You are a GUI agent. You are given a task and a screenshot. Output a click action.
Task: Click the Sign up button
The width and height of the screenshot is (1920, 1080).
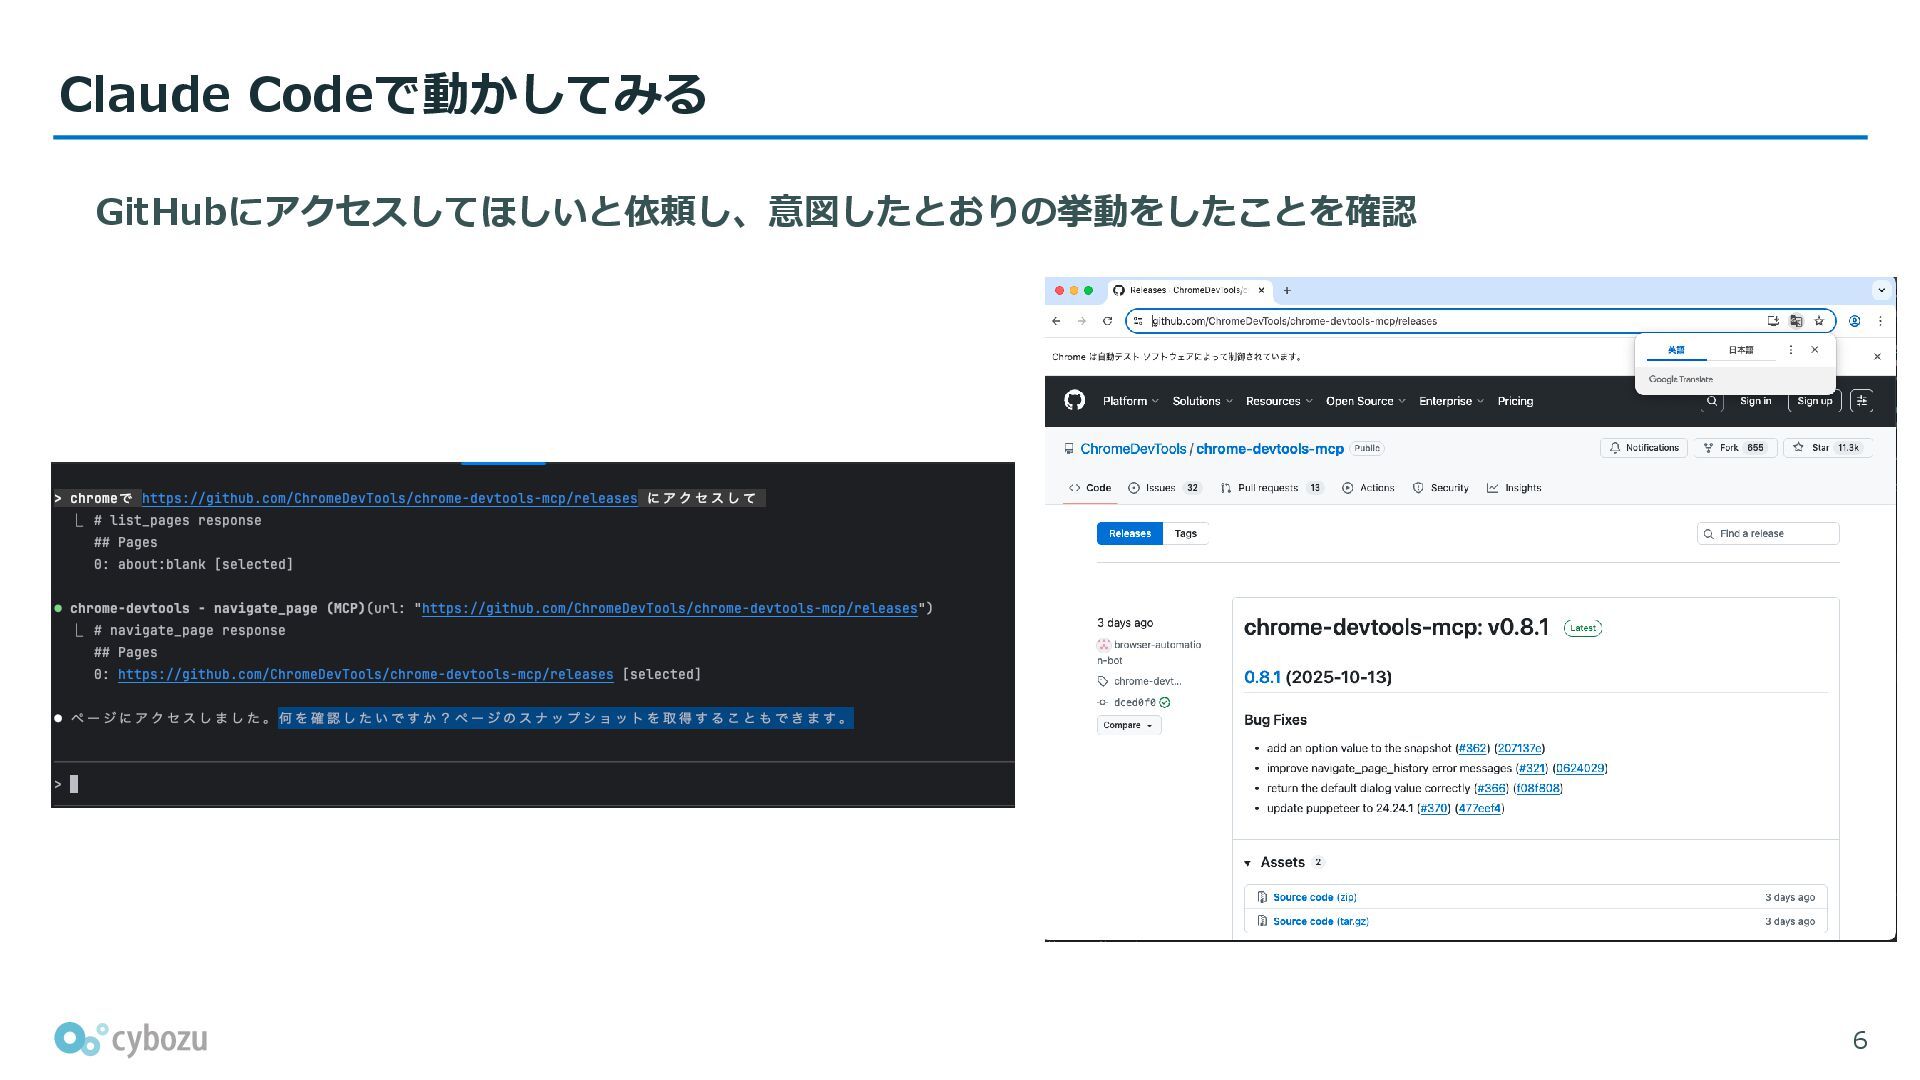[1814, 401]
